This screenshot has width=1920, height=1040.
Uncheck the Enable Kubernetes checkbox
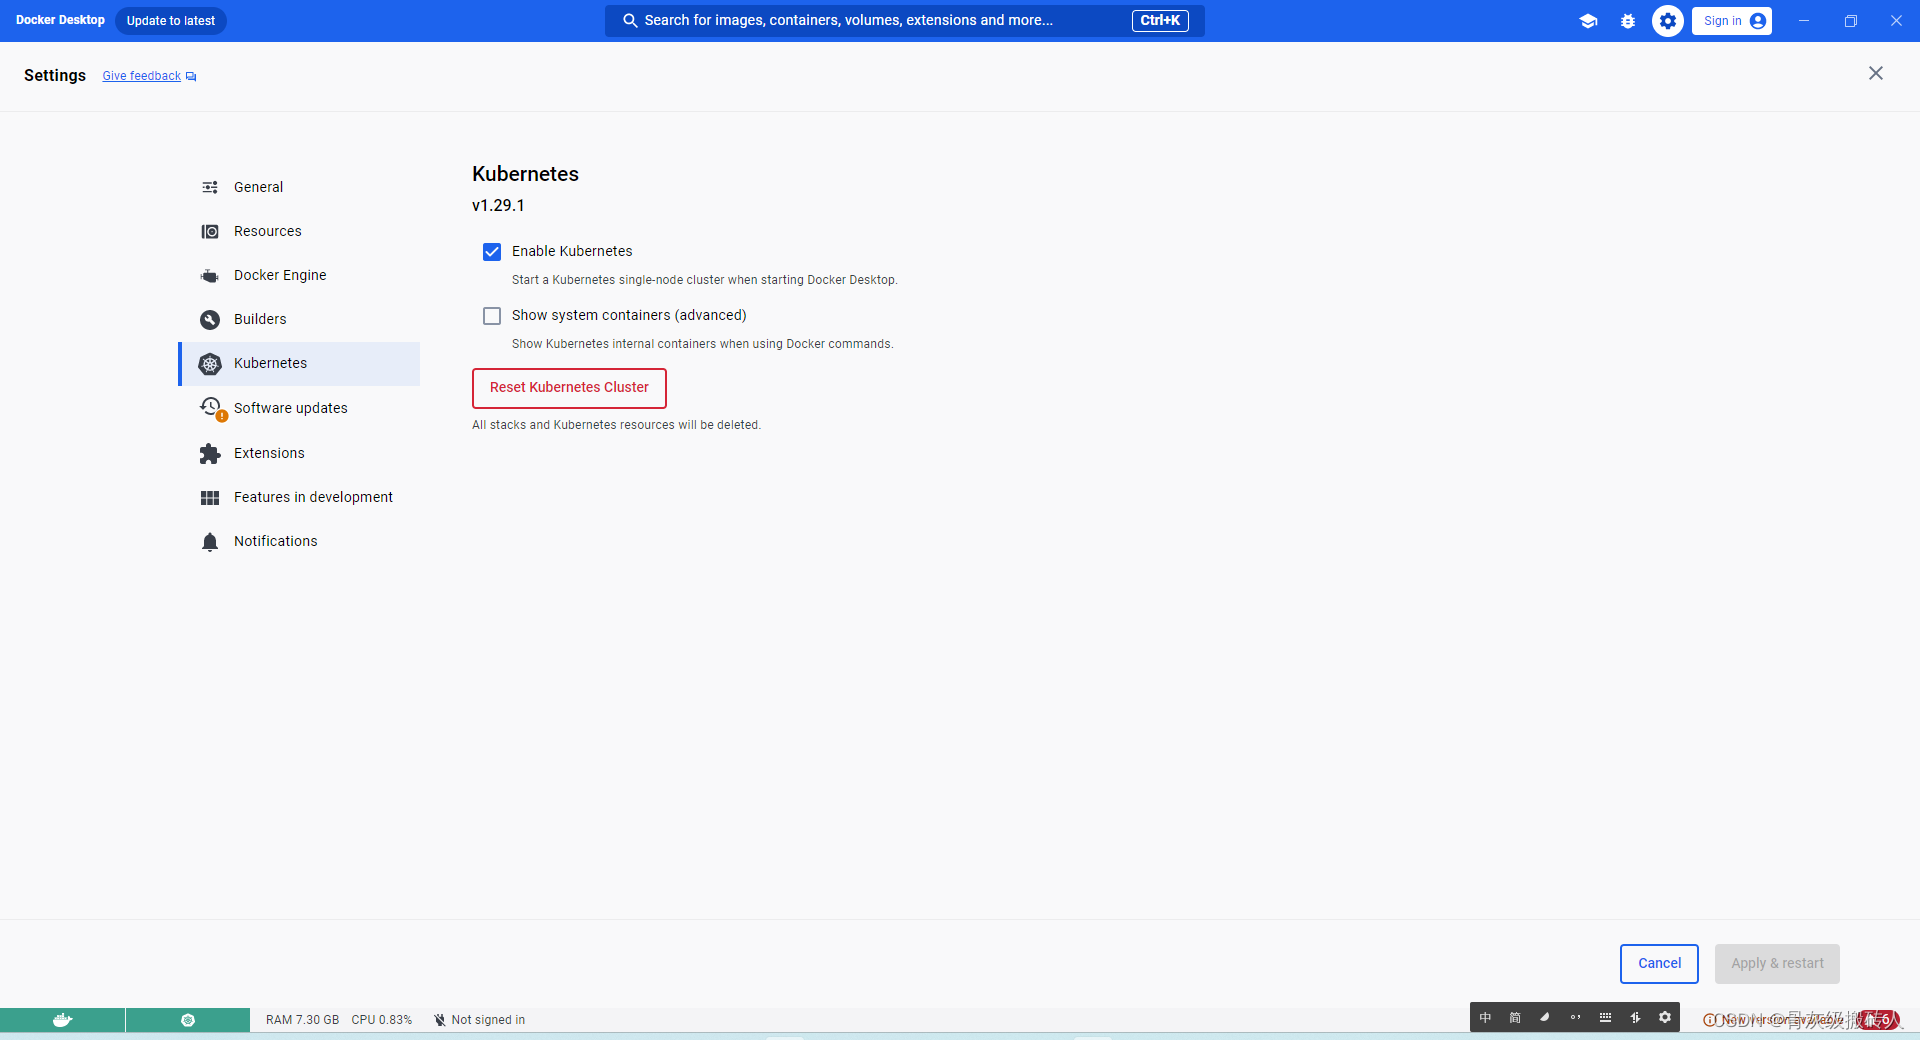492,252
